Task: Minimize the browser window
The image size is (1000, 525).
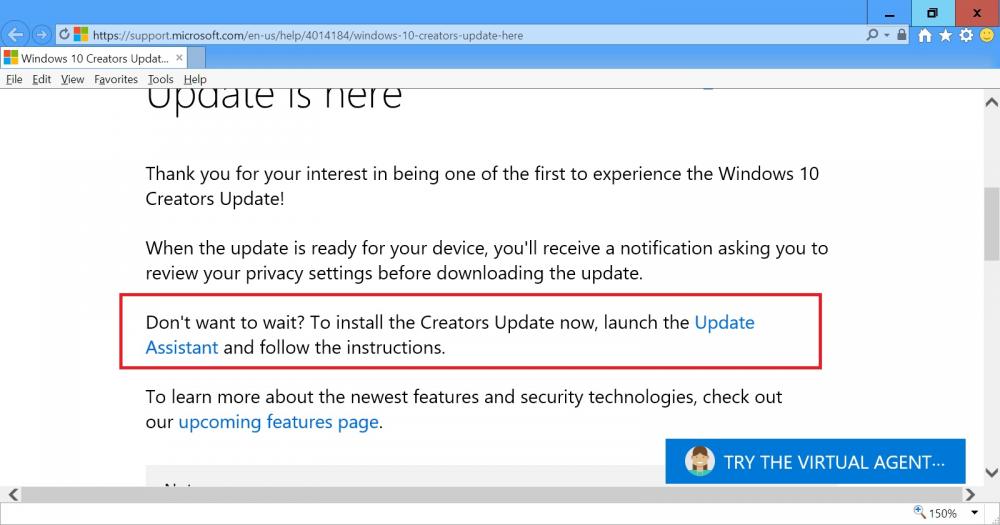Action: tap(890, 13)
